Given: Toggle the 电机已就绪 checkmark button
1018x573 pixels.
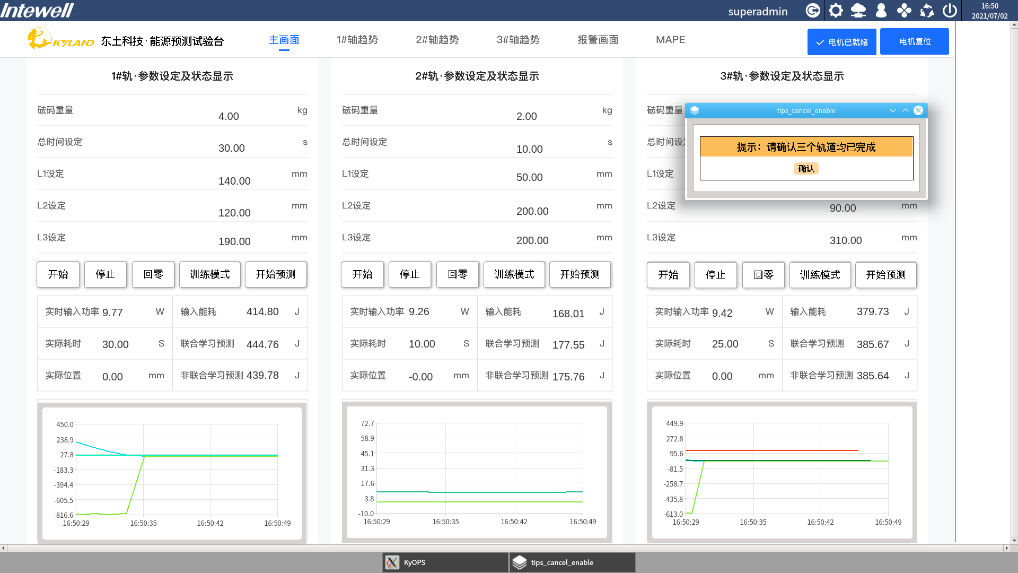Looking at the screenshot, I should tap(841, 42).
